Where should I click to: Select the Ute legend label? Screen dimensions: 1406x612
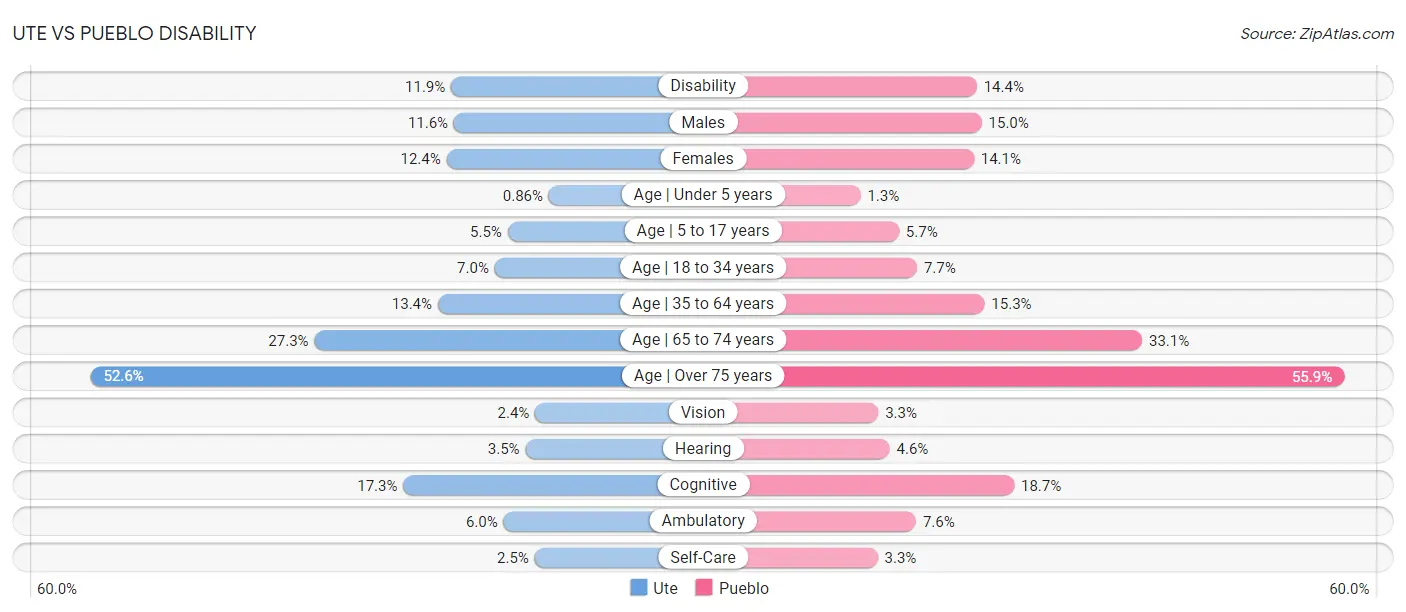(x=665, y=588)
